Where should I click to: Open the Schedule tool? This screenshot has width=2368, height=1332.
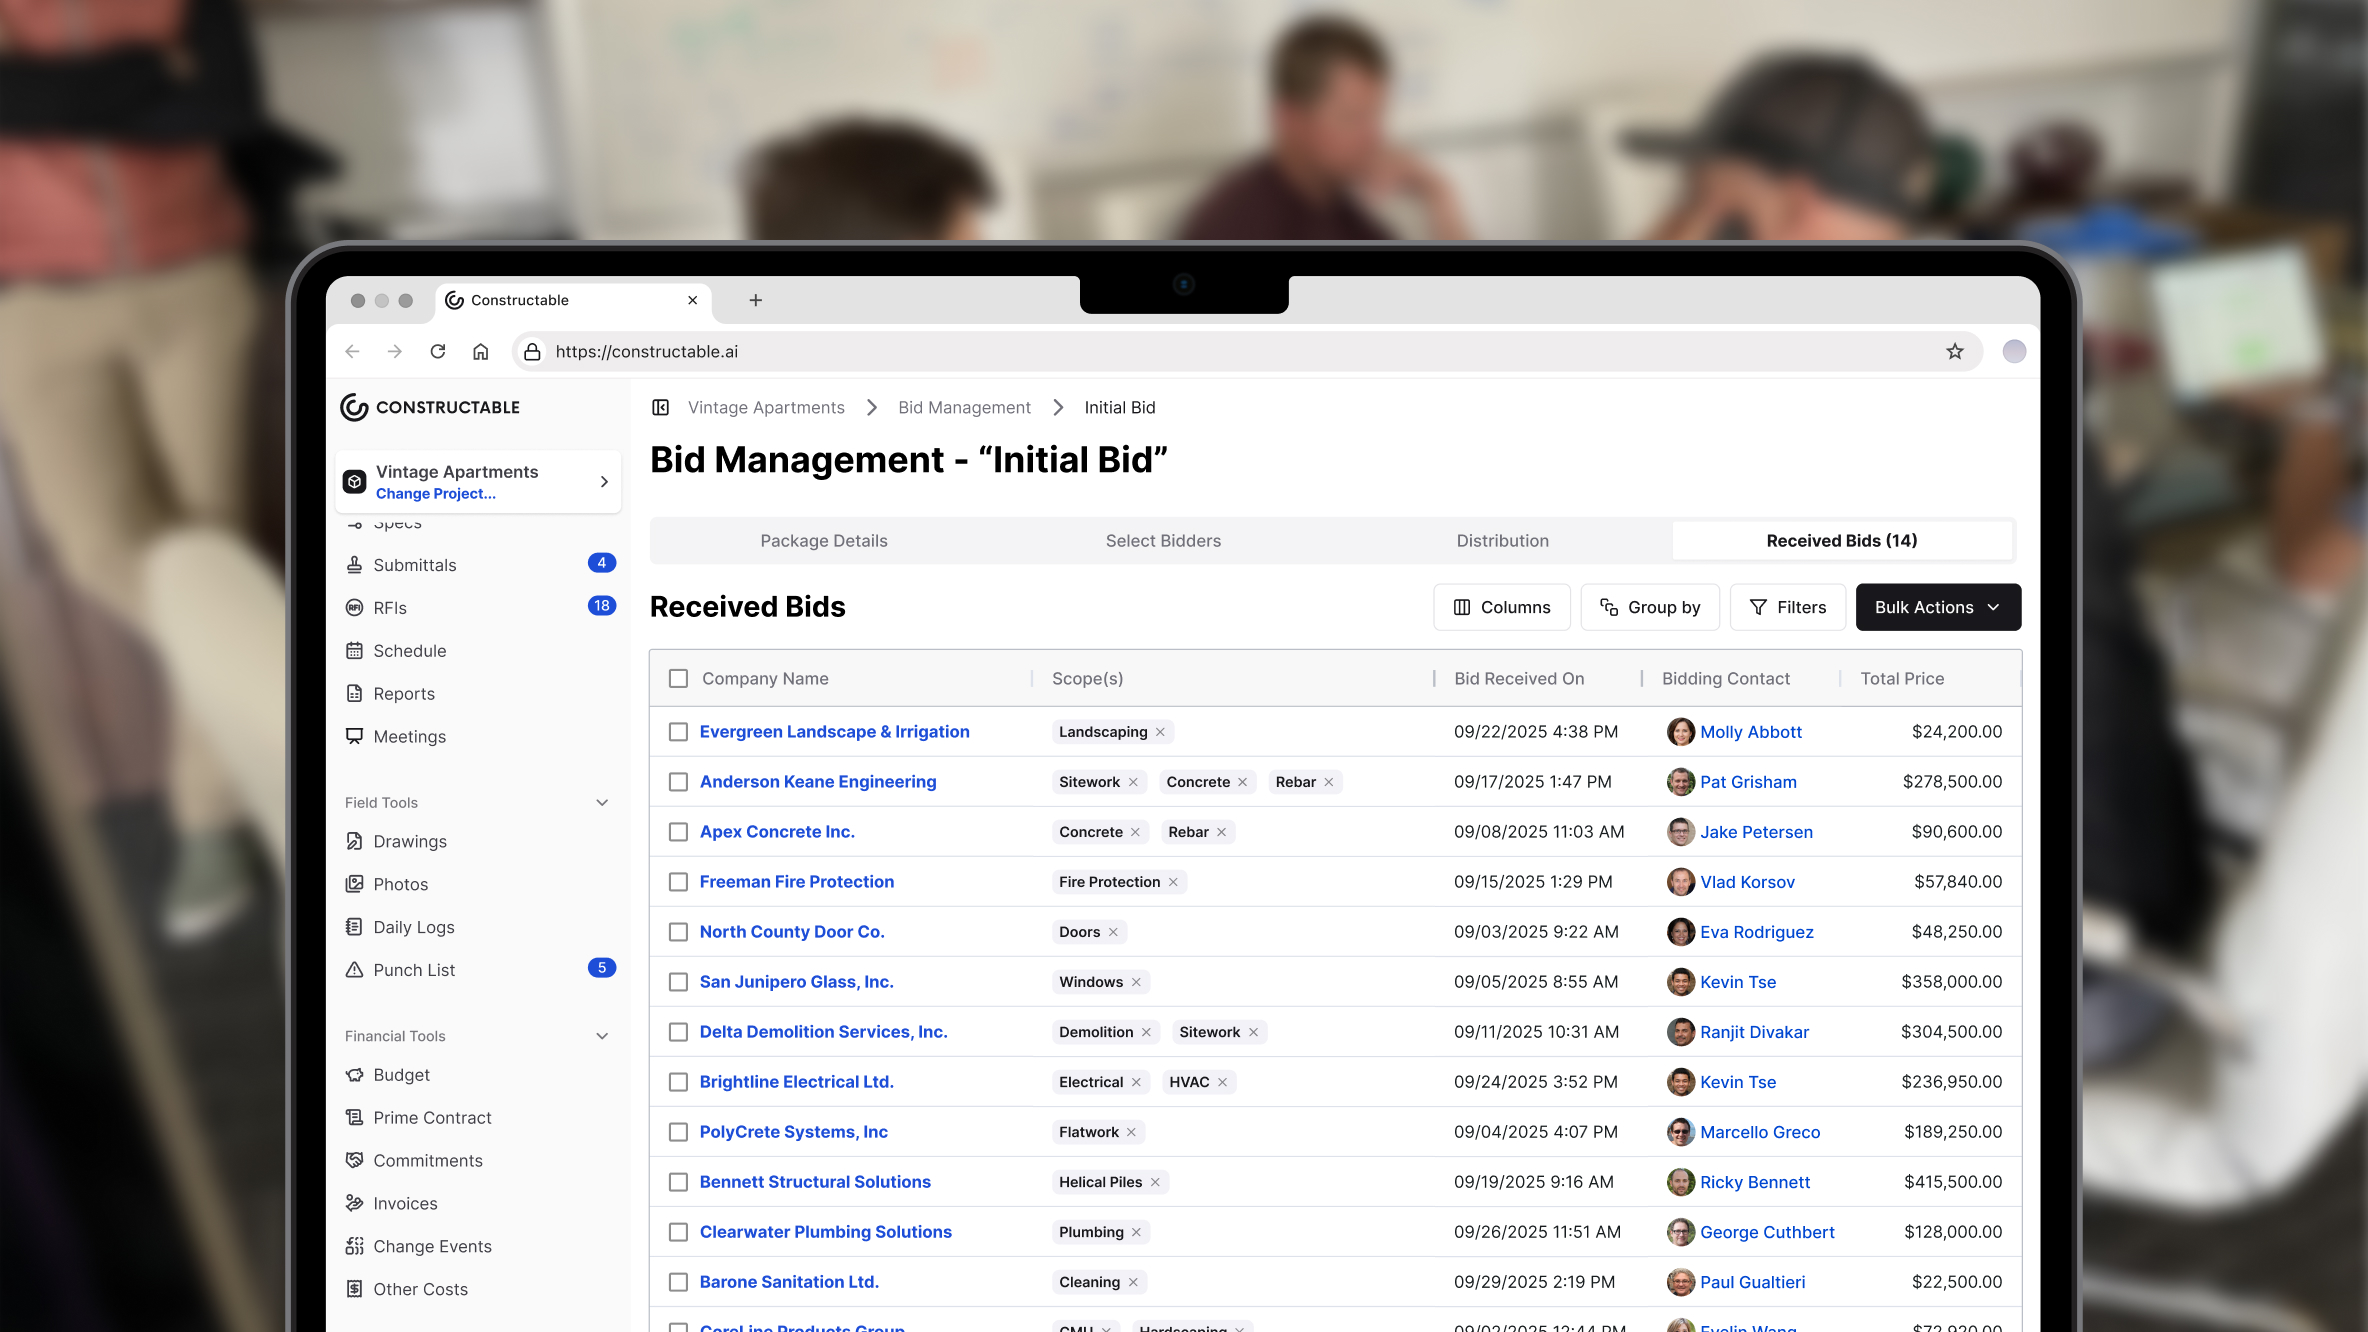coord(355,650)
